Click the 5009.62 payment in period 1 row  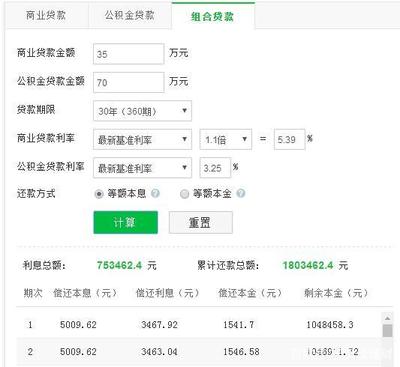coord(78,325)
